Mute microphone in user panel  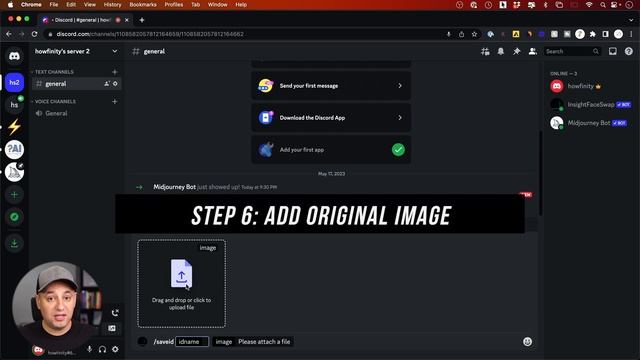point(89,349)
